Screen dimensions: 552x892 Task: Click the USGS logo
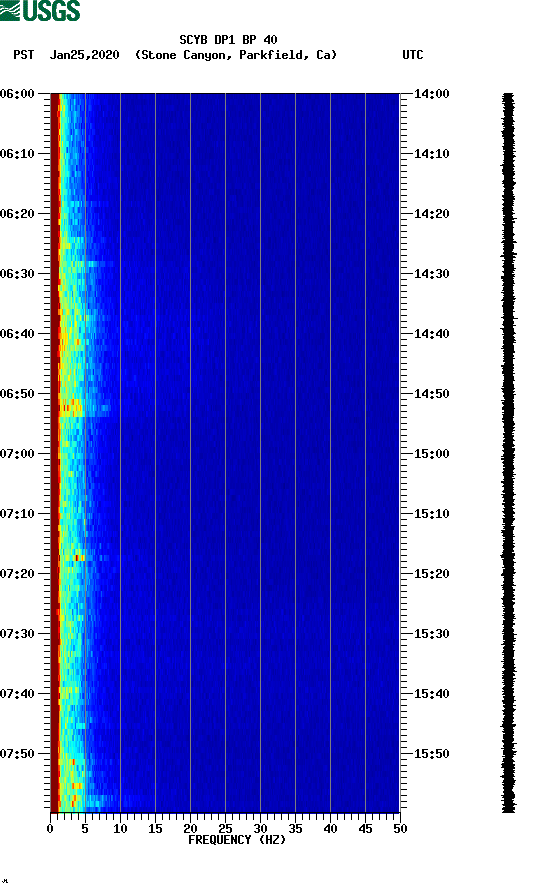40,11
